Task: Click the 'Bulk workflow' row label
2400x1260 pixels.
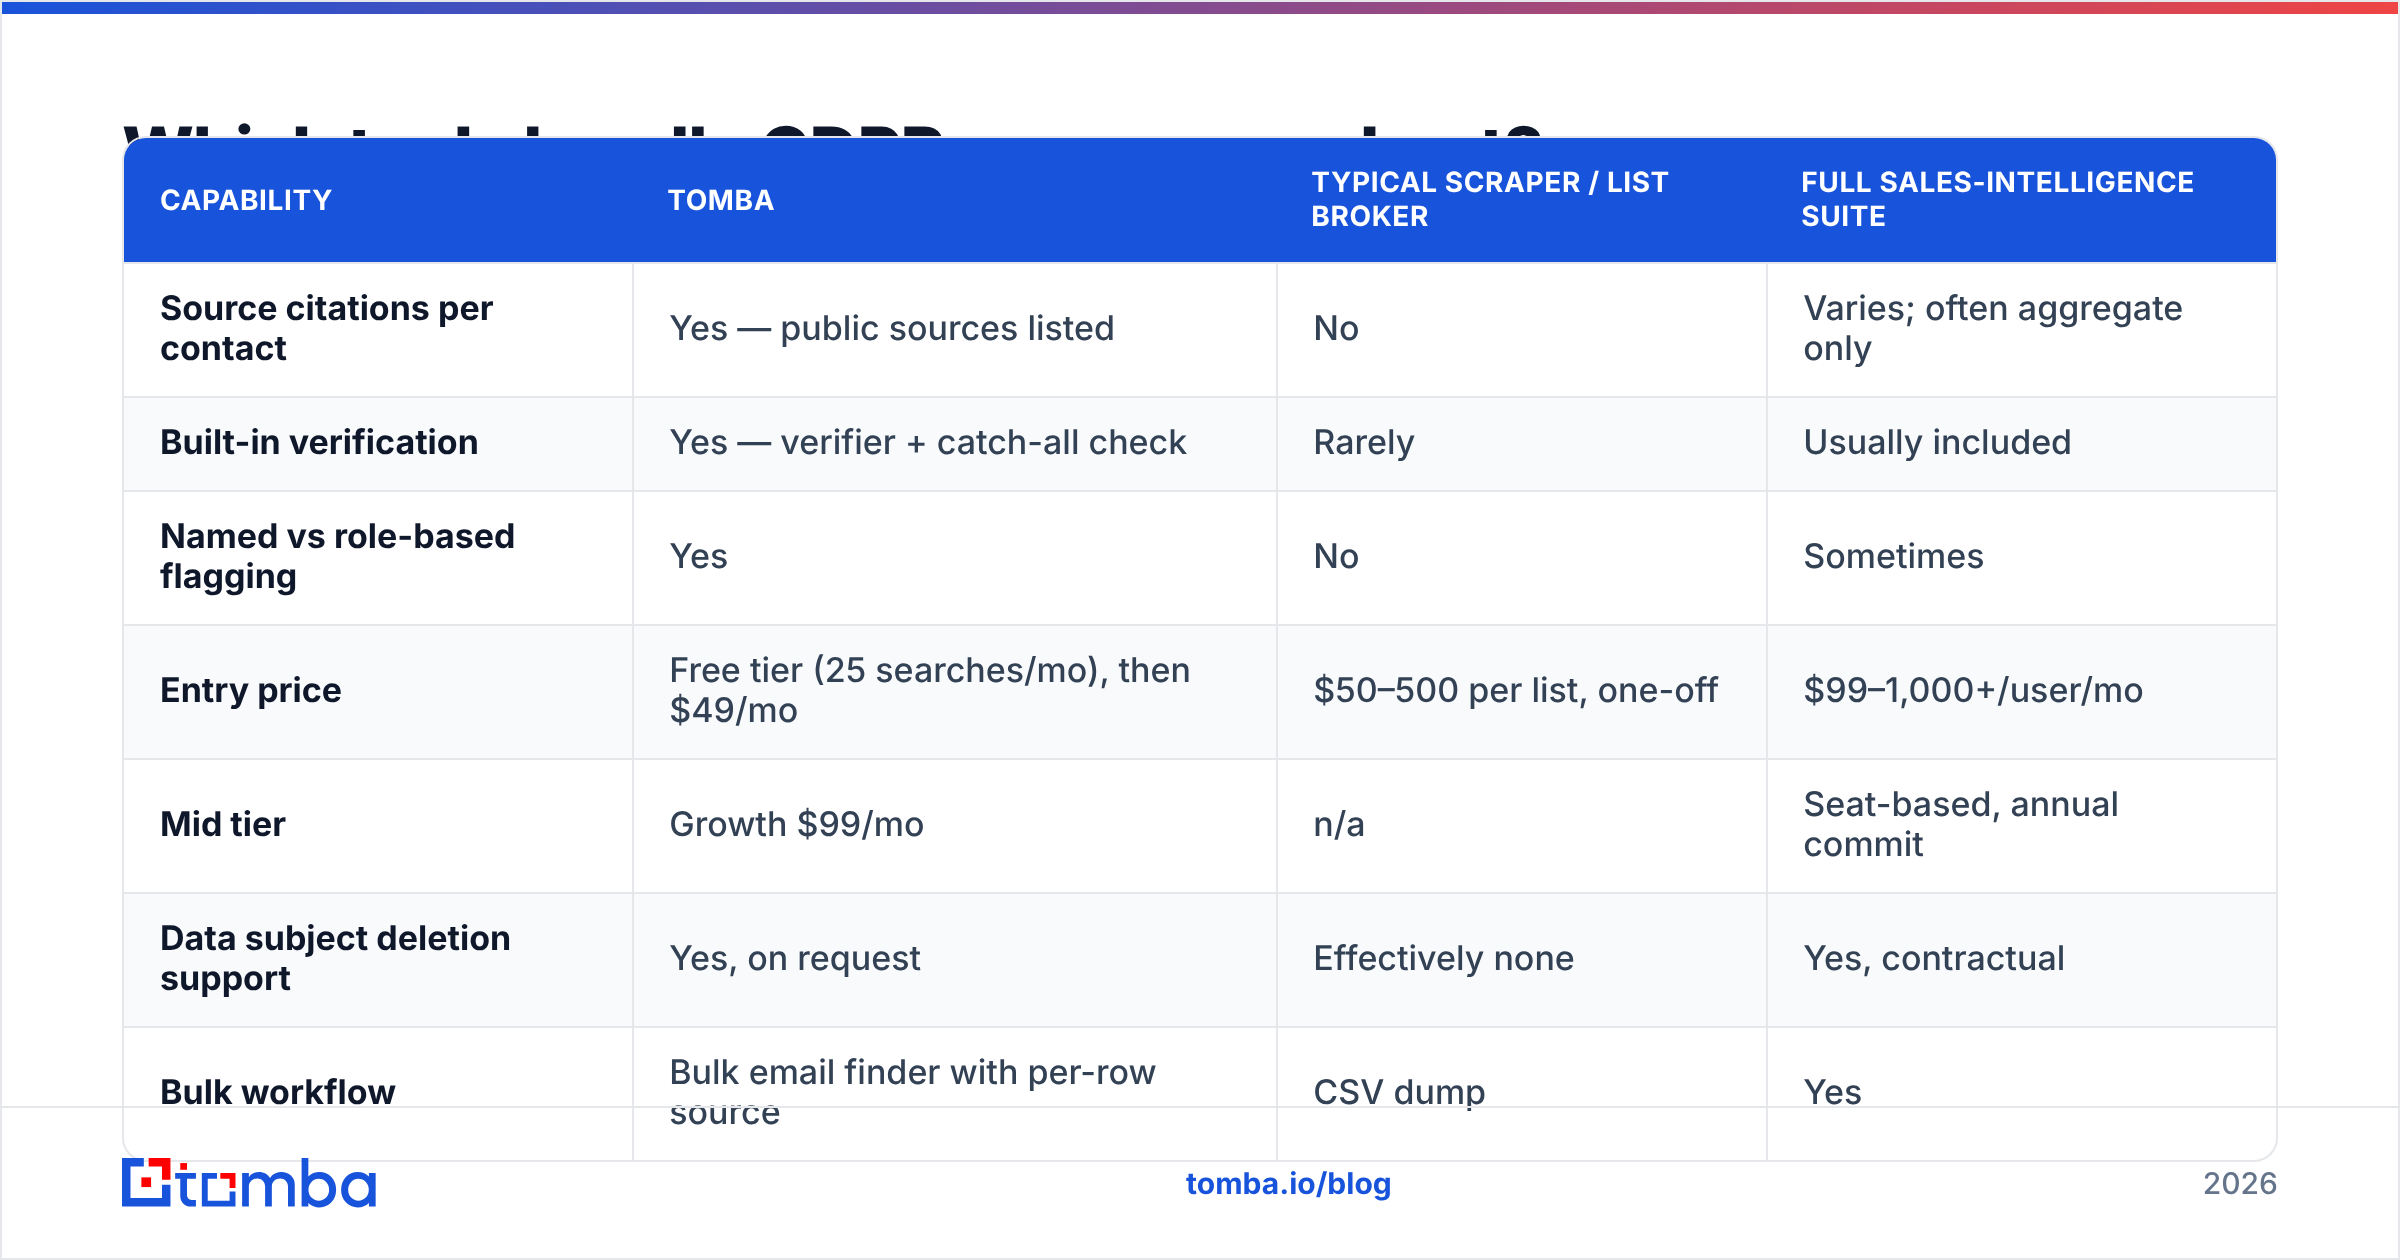Action: tap(278, 1092)
